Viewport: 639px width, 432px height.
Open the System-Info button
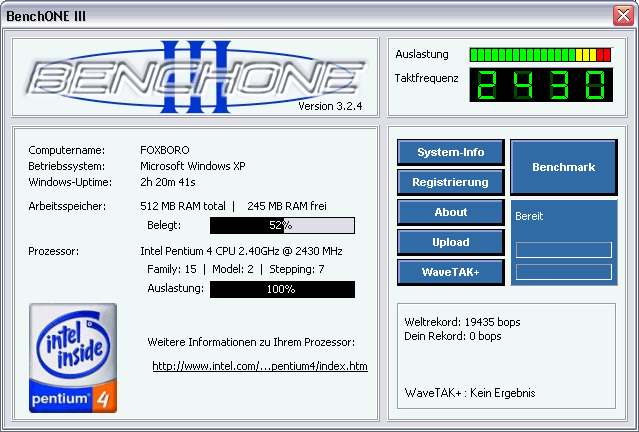451,152
